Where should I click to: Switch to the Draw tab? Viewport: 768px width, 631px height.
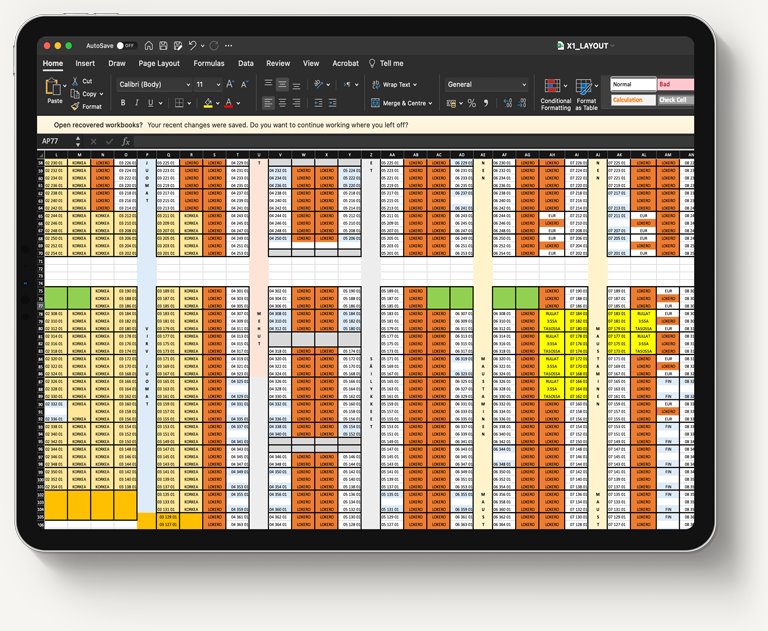tap(117, 63)
